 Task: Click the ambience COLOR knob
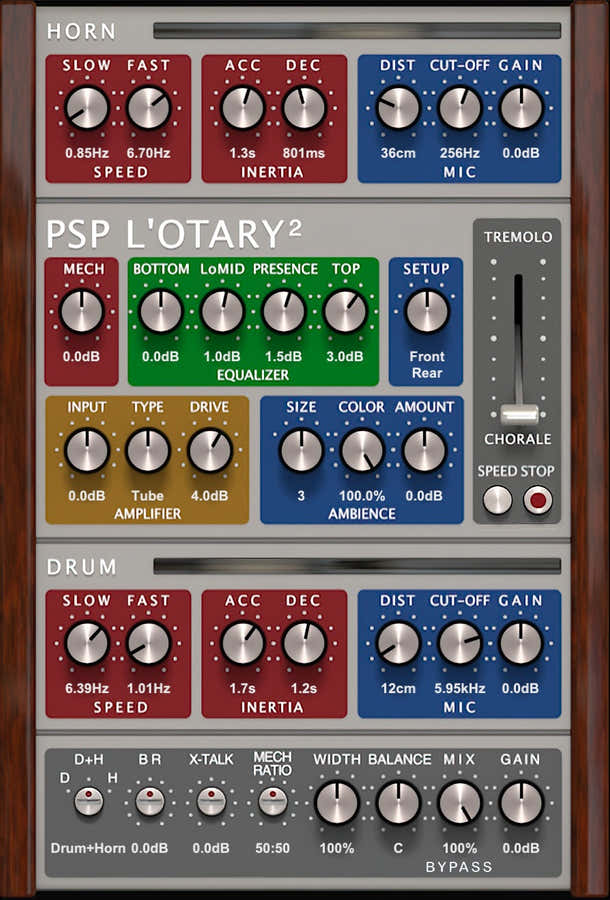tap(362, 450)
